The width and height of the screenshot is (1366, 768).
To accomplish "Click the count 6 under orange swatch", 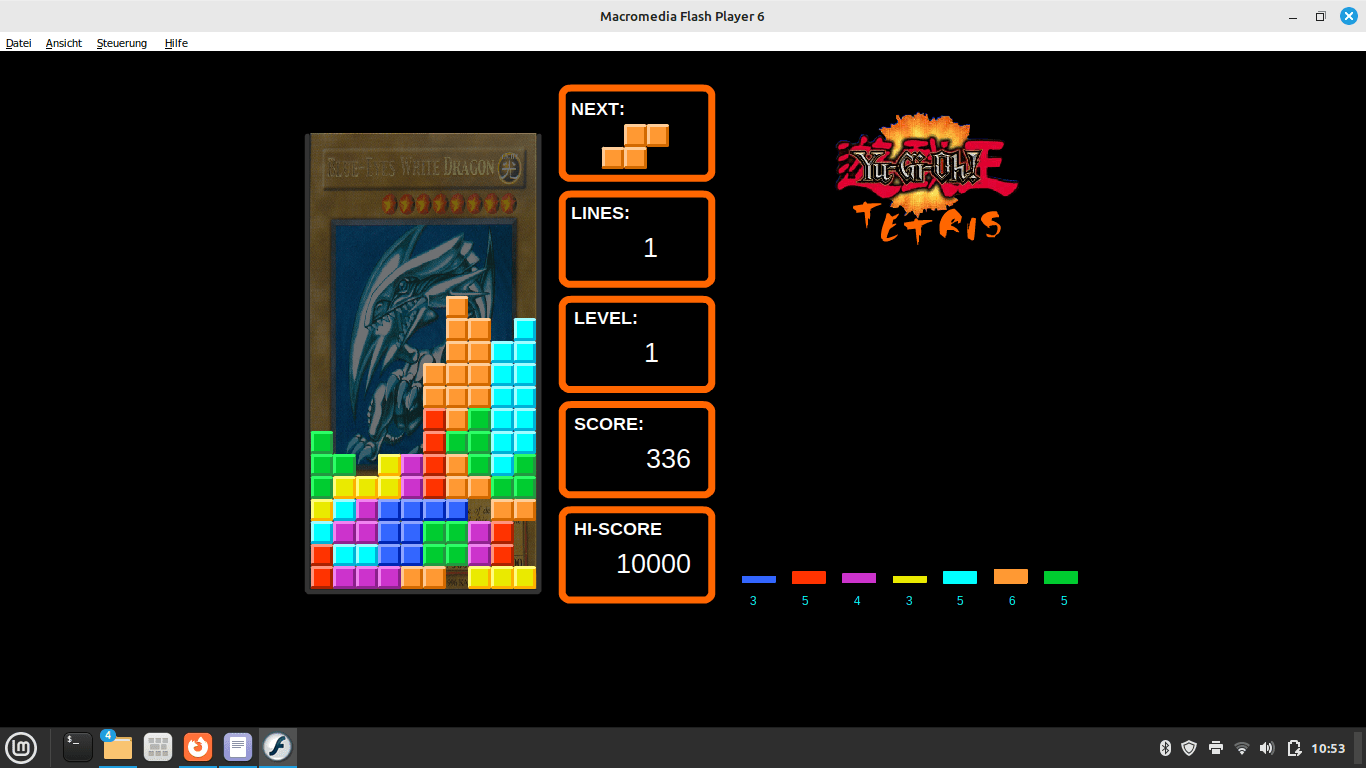I will point(1012,601).
